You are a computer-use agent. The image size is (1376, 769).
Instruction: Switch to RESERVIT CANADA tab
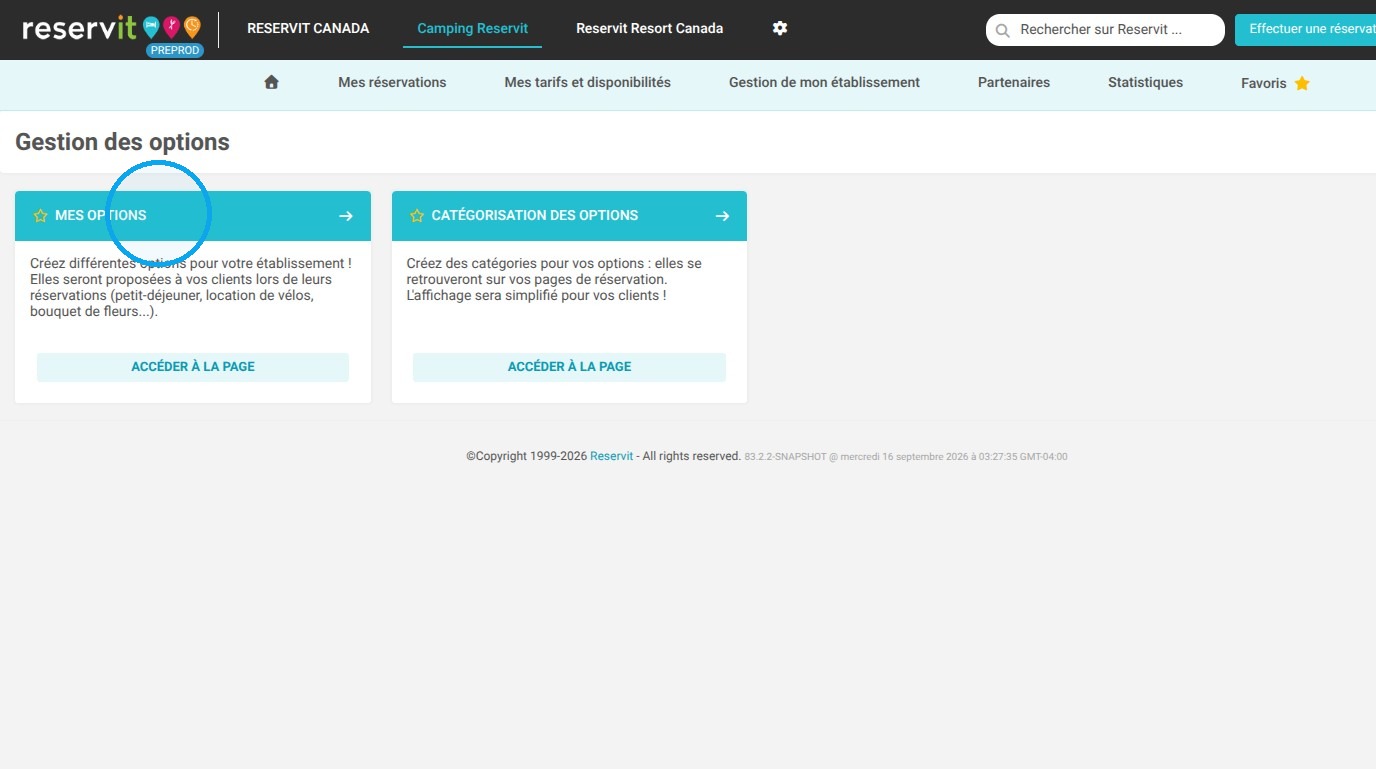(308, 28)
